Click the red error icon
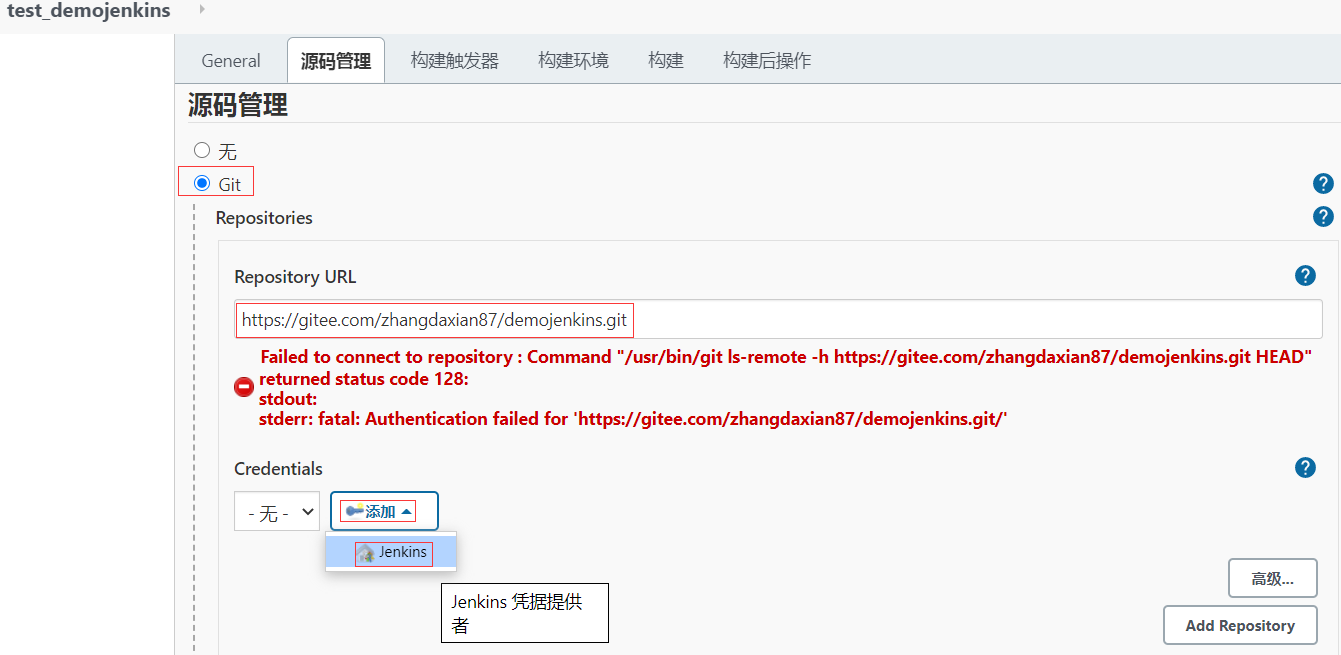This screenshot has width=1341, height=655. click(x=243, y=387)
